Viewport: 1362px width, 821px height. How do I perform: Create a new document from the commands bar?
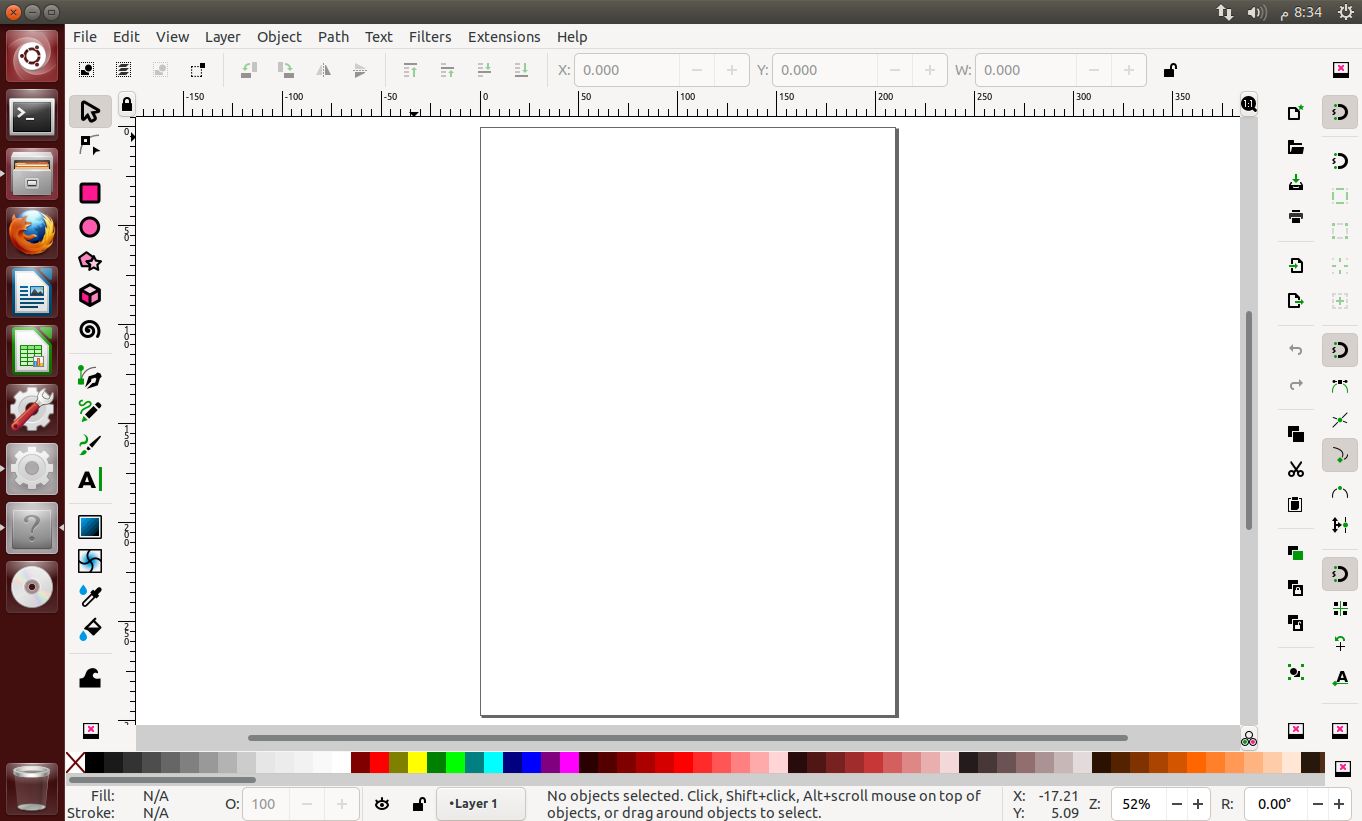[x=1296, y=112]
